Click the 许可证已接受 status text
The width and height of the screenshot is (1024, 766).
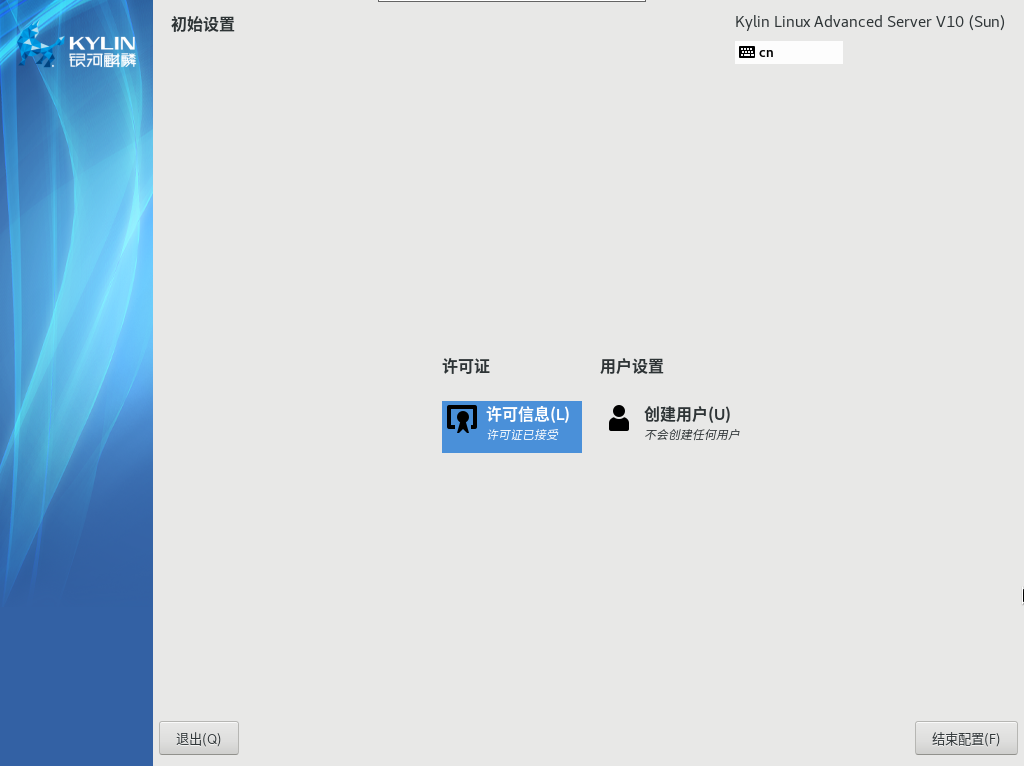(x=522, y=435)
